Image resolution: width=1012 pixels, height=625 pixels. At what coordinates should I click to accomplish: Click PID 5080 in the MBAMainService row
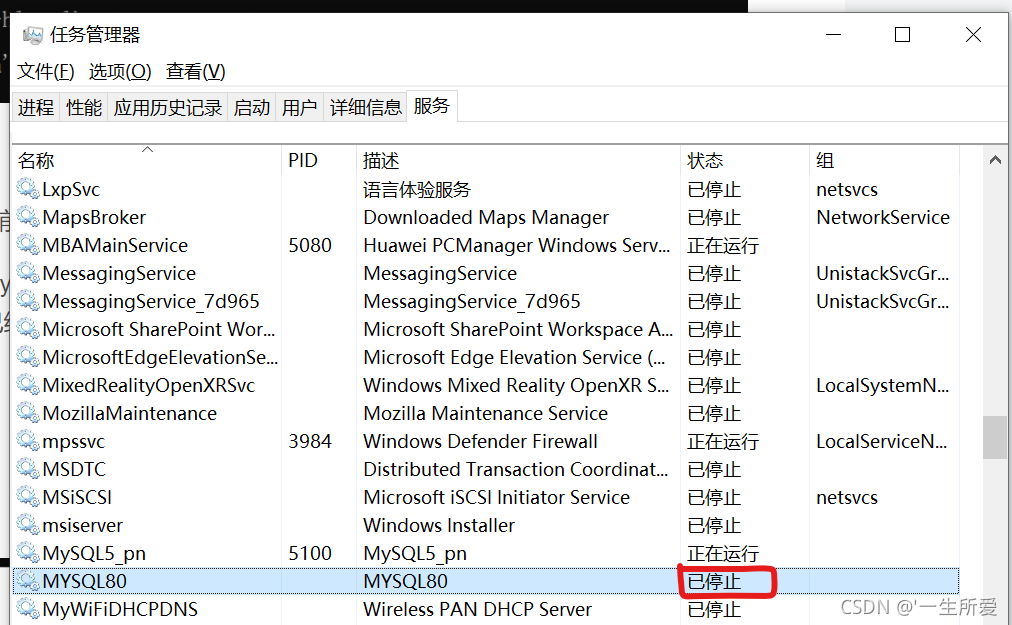tap(310, 245)
